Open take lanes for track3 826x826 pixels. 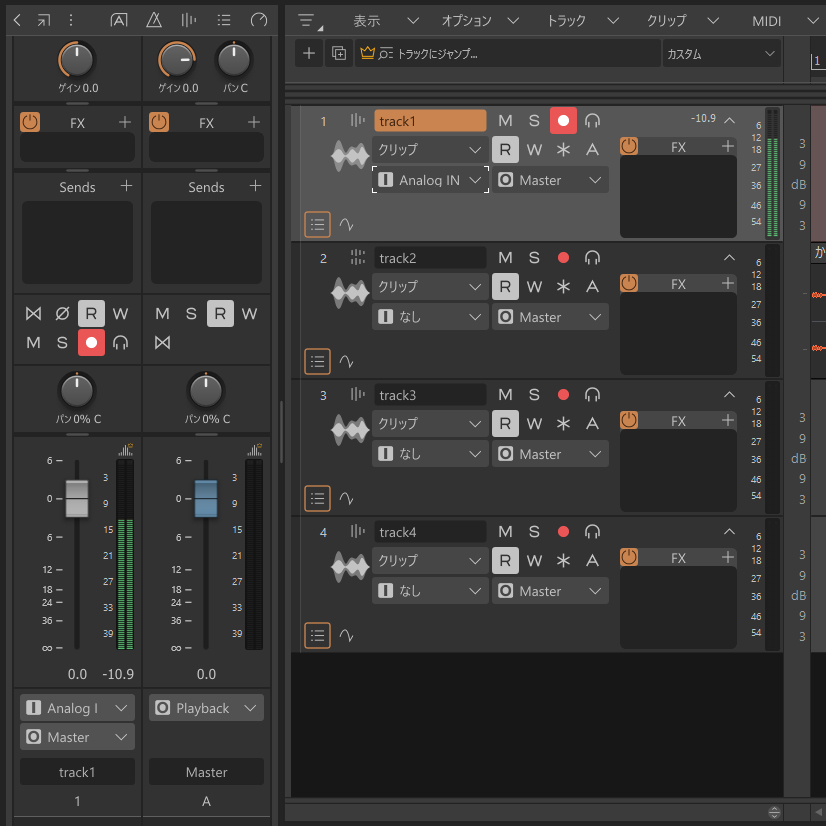coord(317,498)
